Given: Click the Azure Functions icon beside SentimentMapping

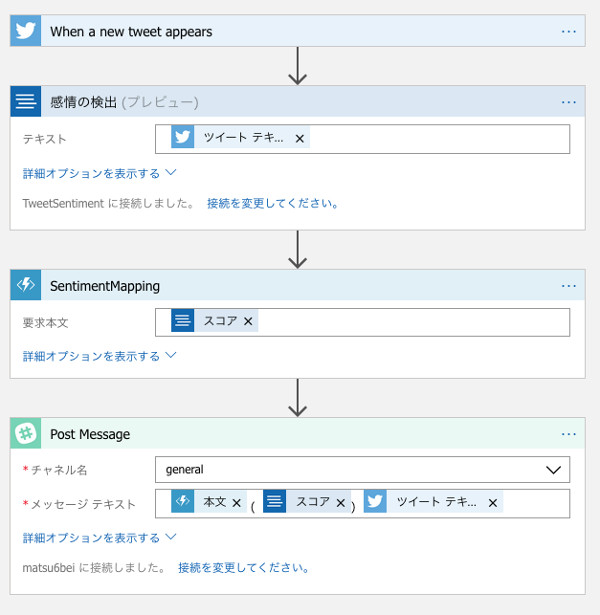Looking at the screenshot, I should click(x=26, y=286).
